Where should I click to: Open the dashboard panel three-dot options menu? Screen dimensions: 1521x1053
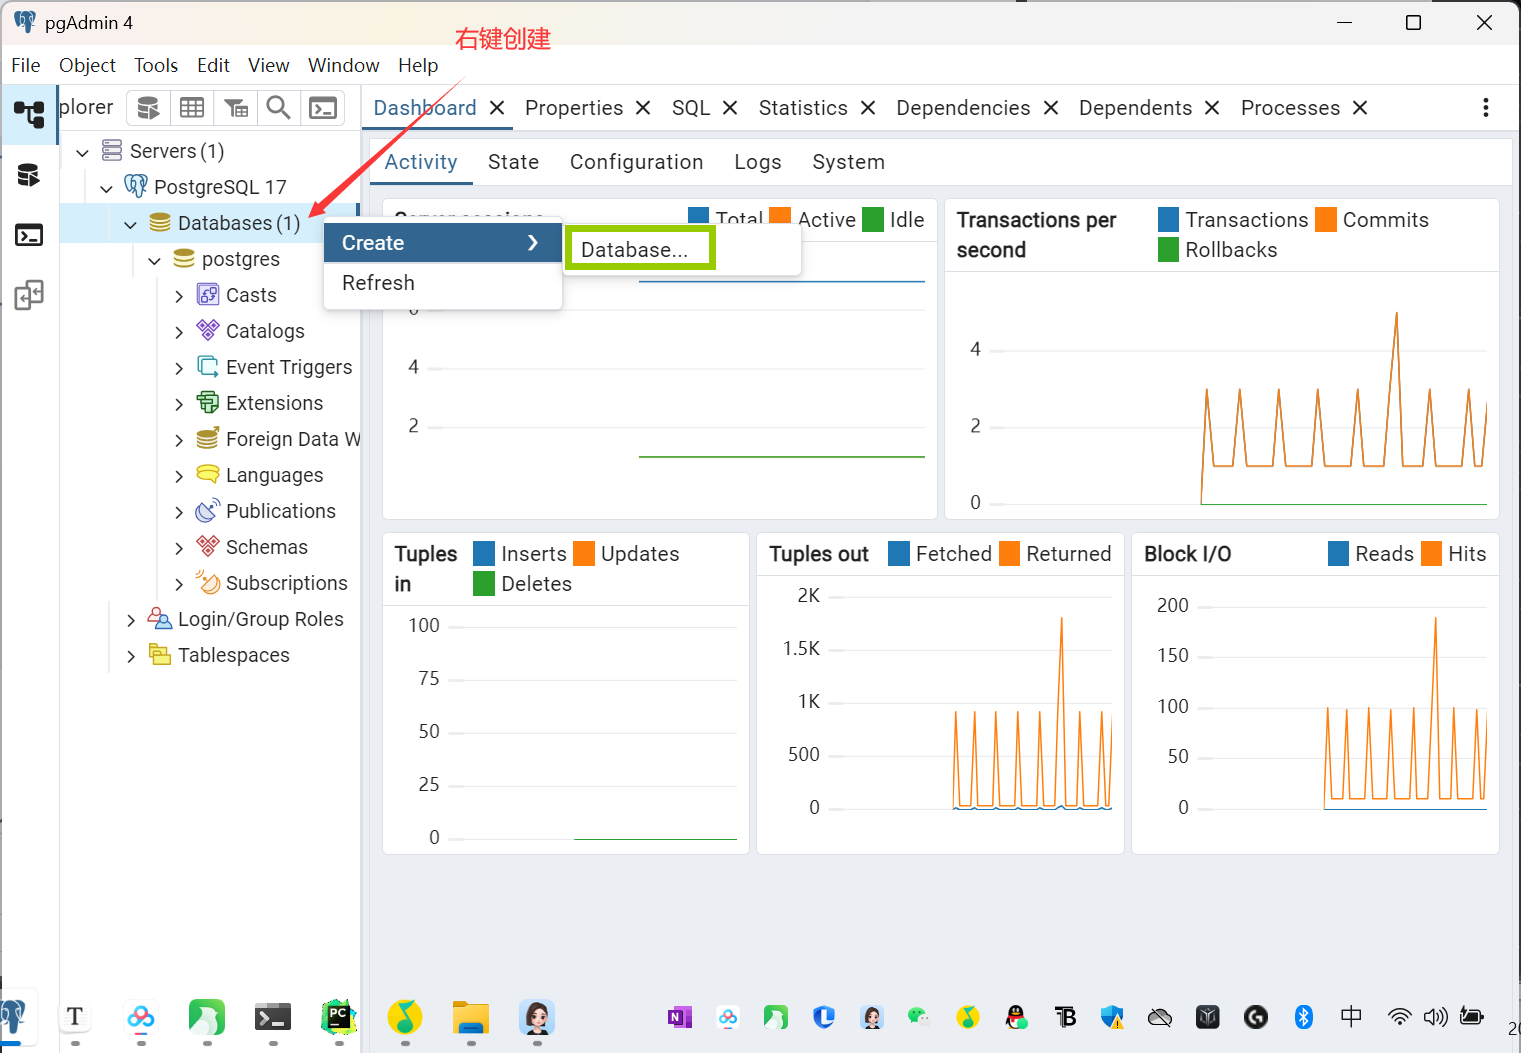point(1486,107)
